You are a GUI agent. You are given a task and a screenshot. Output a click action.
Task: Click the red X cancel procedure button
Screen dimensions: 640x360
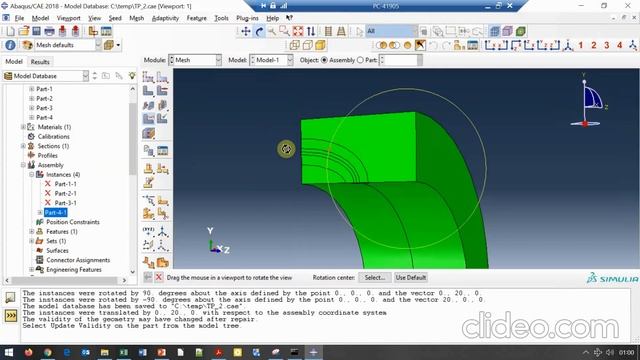158,278
